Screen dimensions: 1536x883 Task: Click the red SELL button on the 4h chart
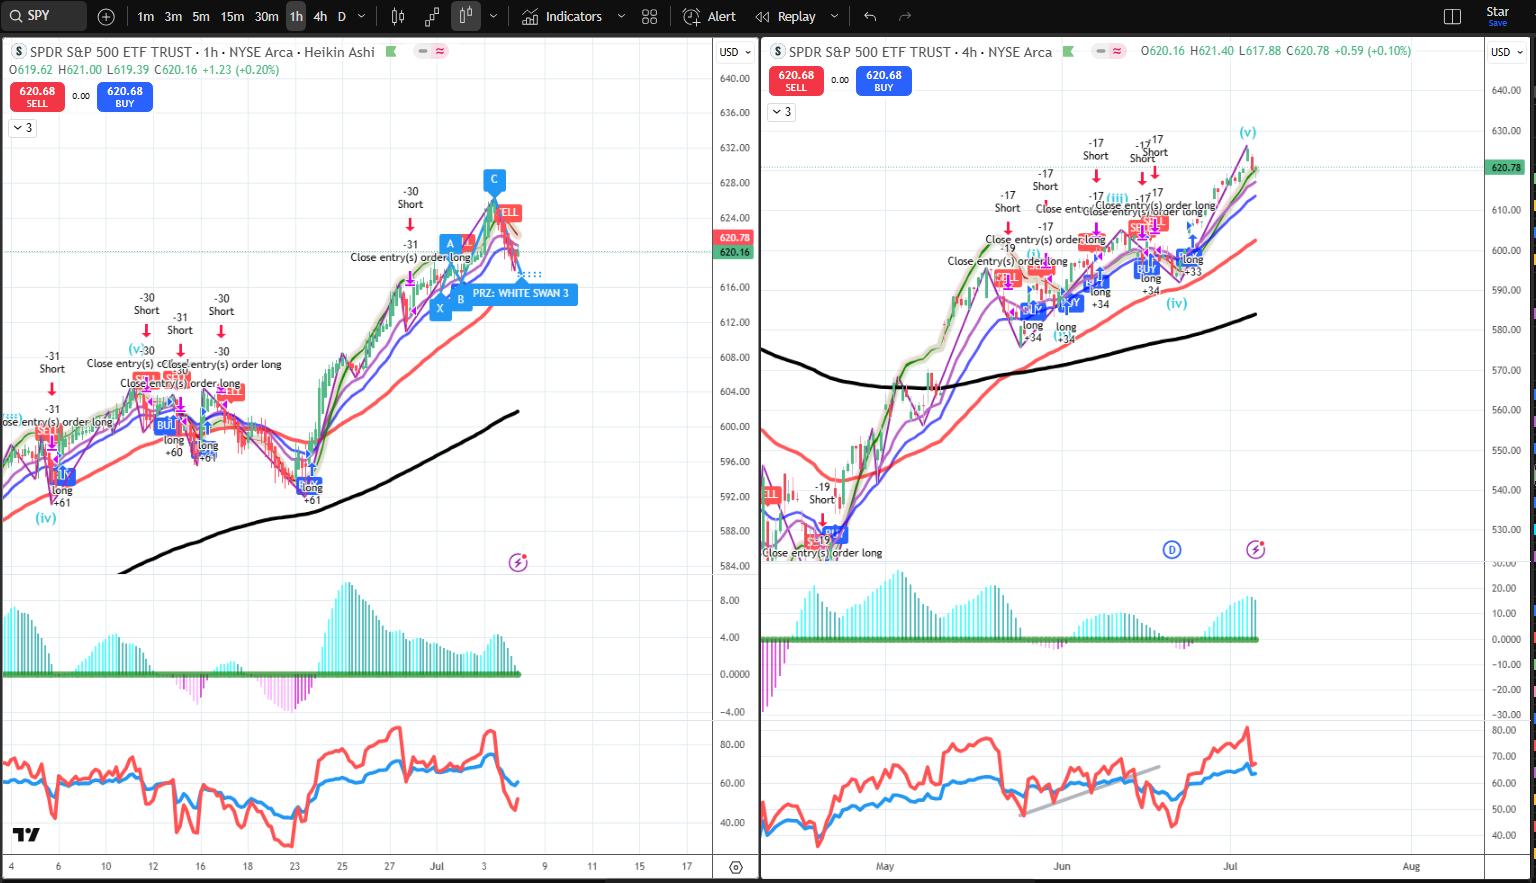pos(796,81)
